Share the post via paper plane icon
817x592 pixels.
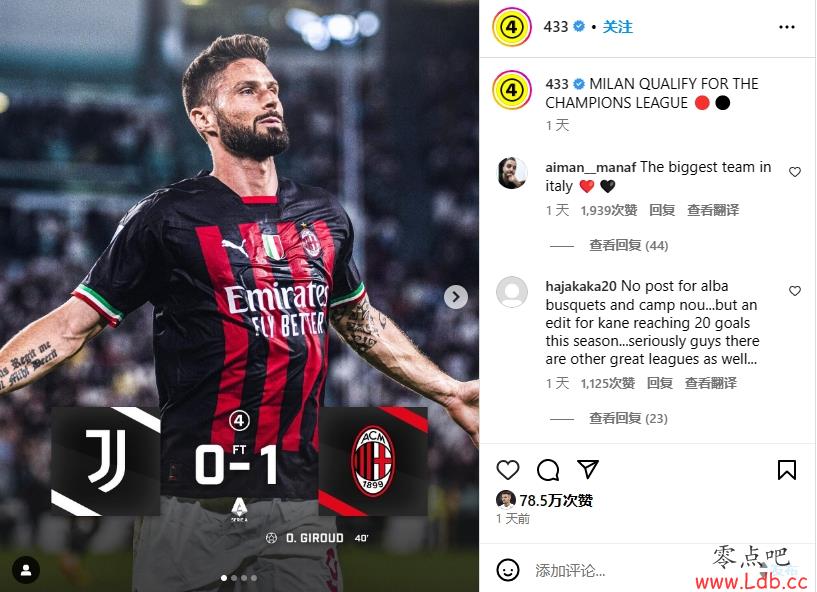(x=588, y=469)
